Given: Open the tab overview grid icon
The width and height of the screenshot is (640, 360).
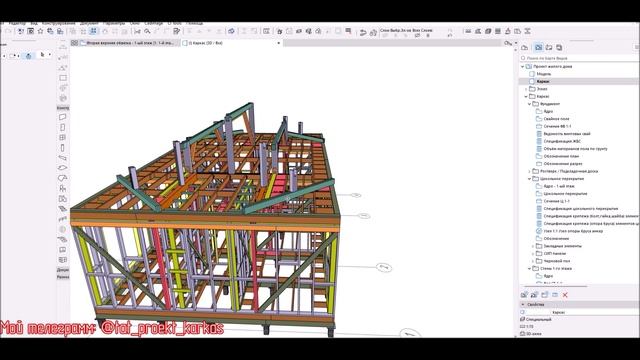Looking at the screenshot, I should pos(74,43).
